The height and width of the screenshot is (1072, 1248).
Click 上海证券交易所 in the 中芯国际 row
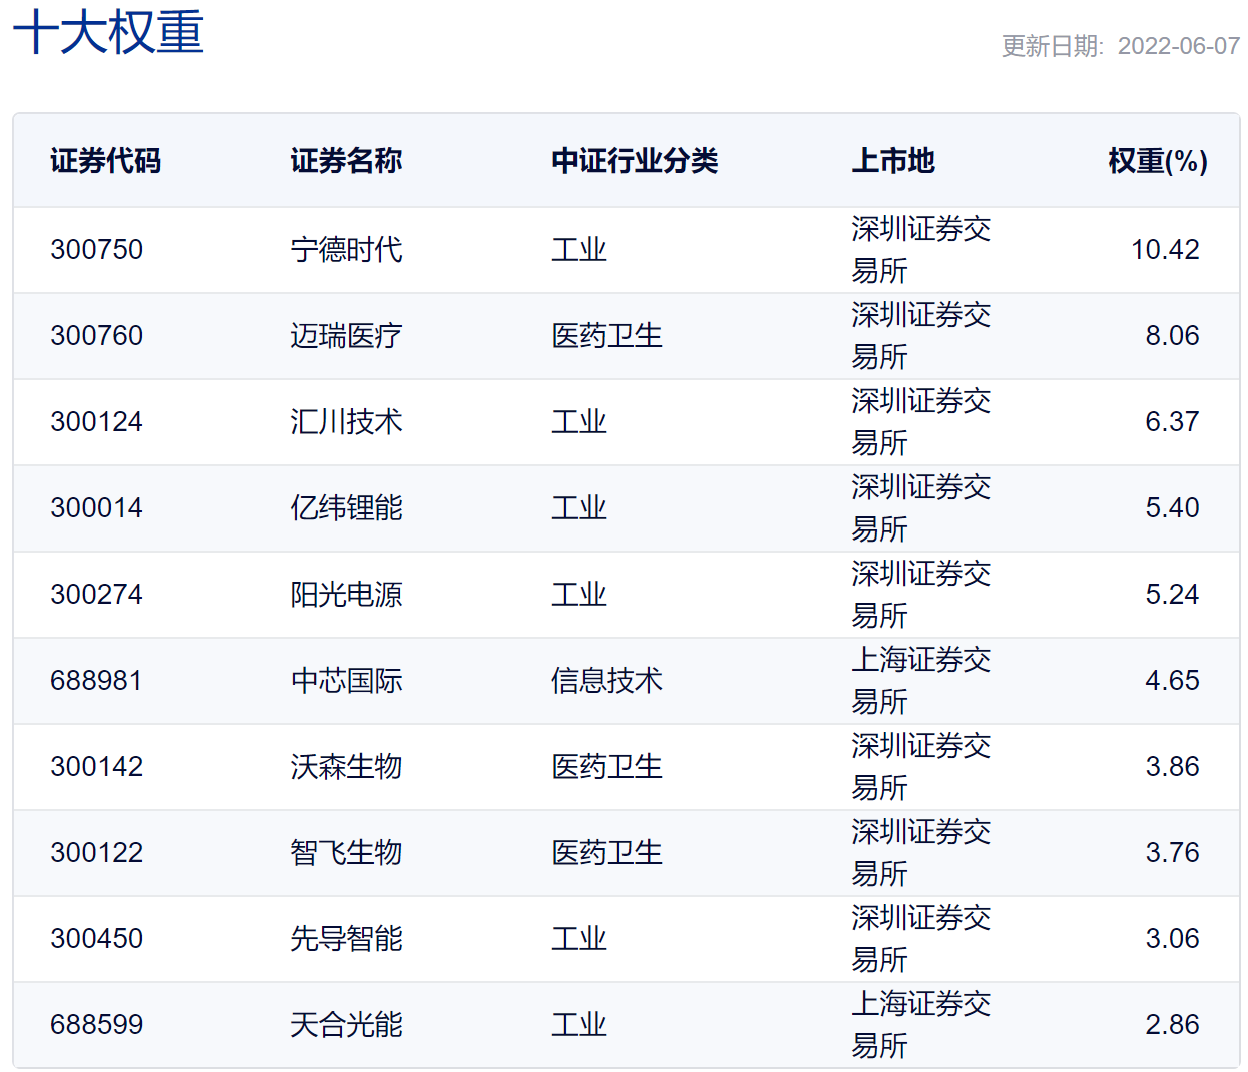[x=921, y=680]
